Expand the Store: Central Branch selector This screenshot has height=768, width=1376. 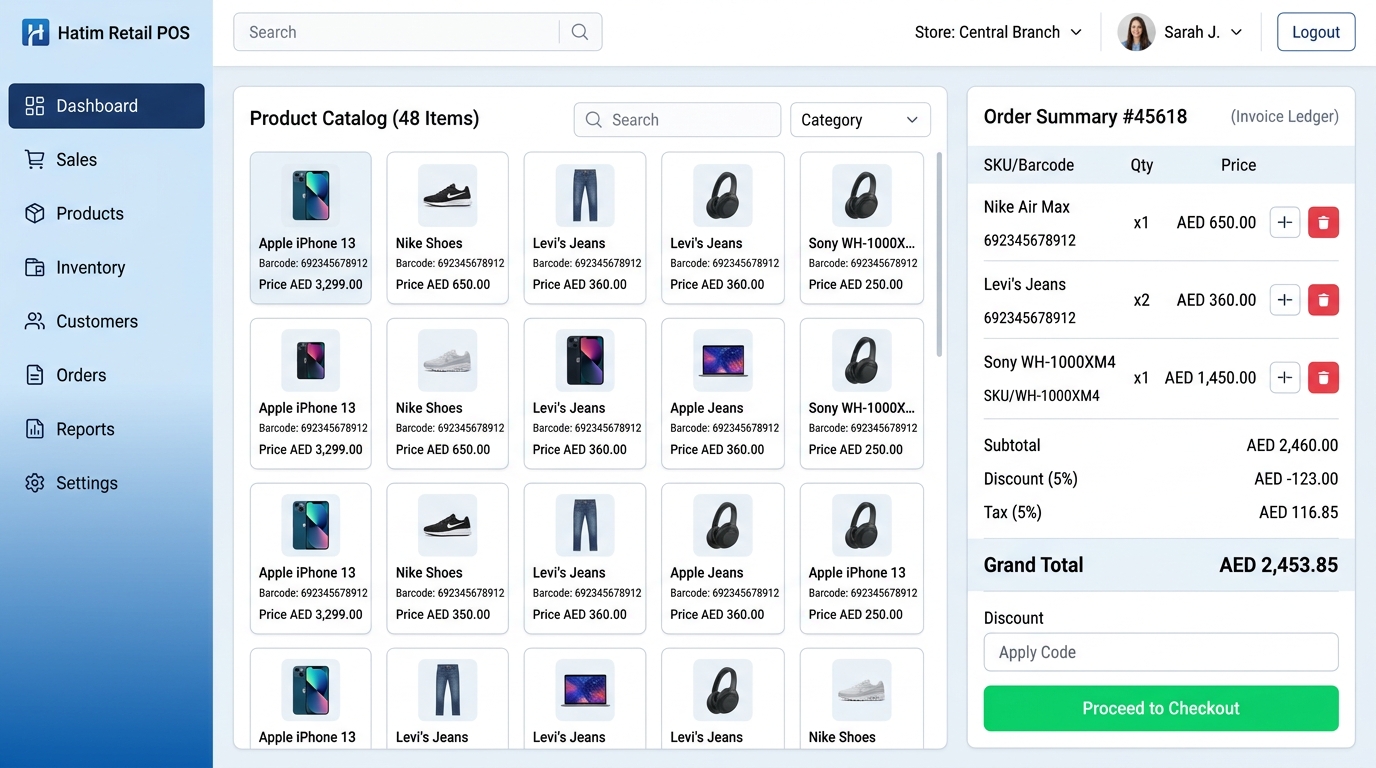coord(998,32)
